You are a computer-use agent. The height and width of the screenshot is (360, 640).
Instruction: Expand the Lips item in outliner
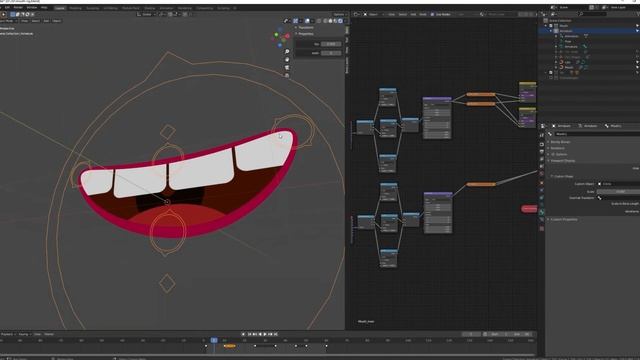coord(556,62)
